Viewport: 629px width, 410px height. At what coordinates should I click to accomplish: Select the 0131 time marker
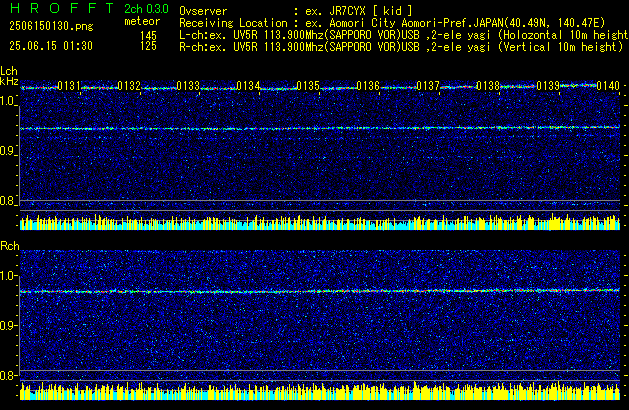69,86
